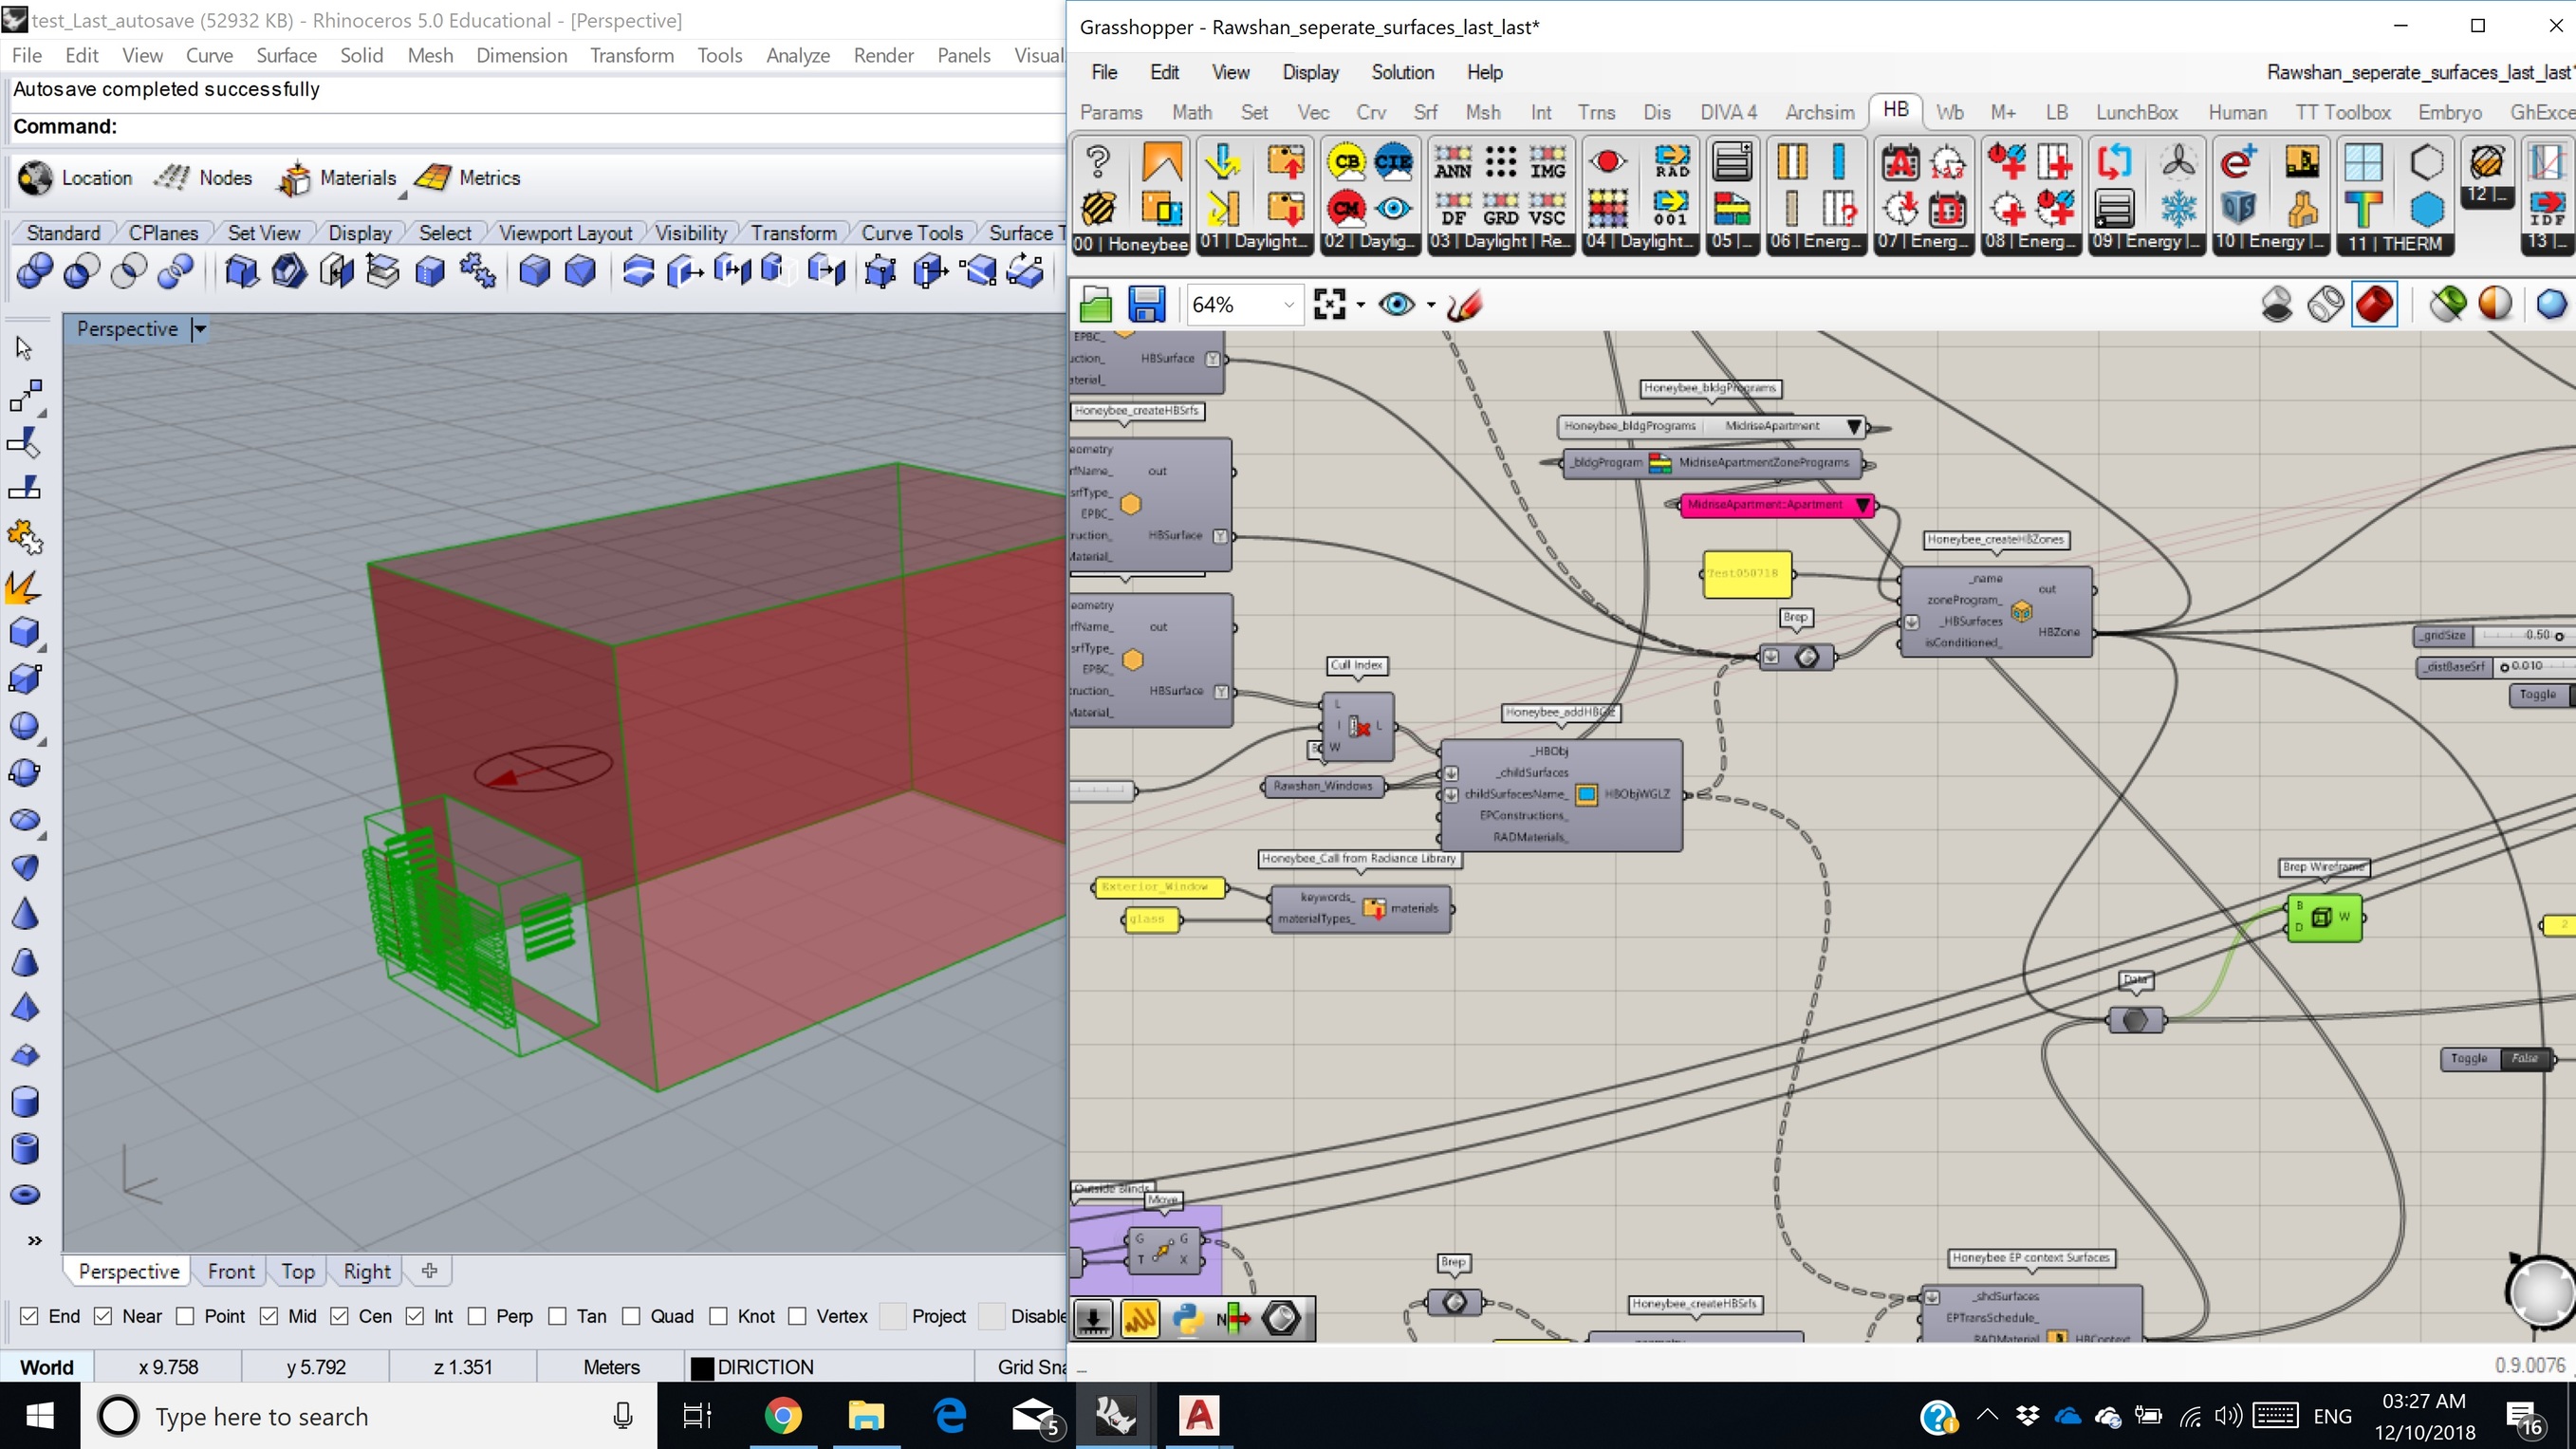Image resolution: width=2576 pixels, height=1449 pixels.
Task: Click the Toggle False button on canvas
Action: [2525, 1058]
